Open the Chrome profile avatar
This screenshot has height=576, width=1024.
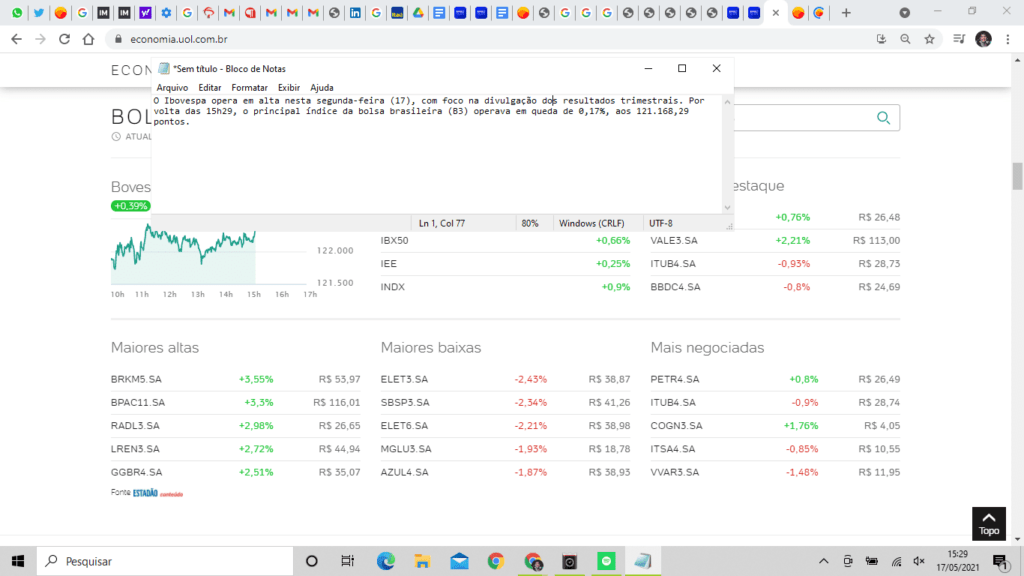984,39
